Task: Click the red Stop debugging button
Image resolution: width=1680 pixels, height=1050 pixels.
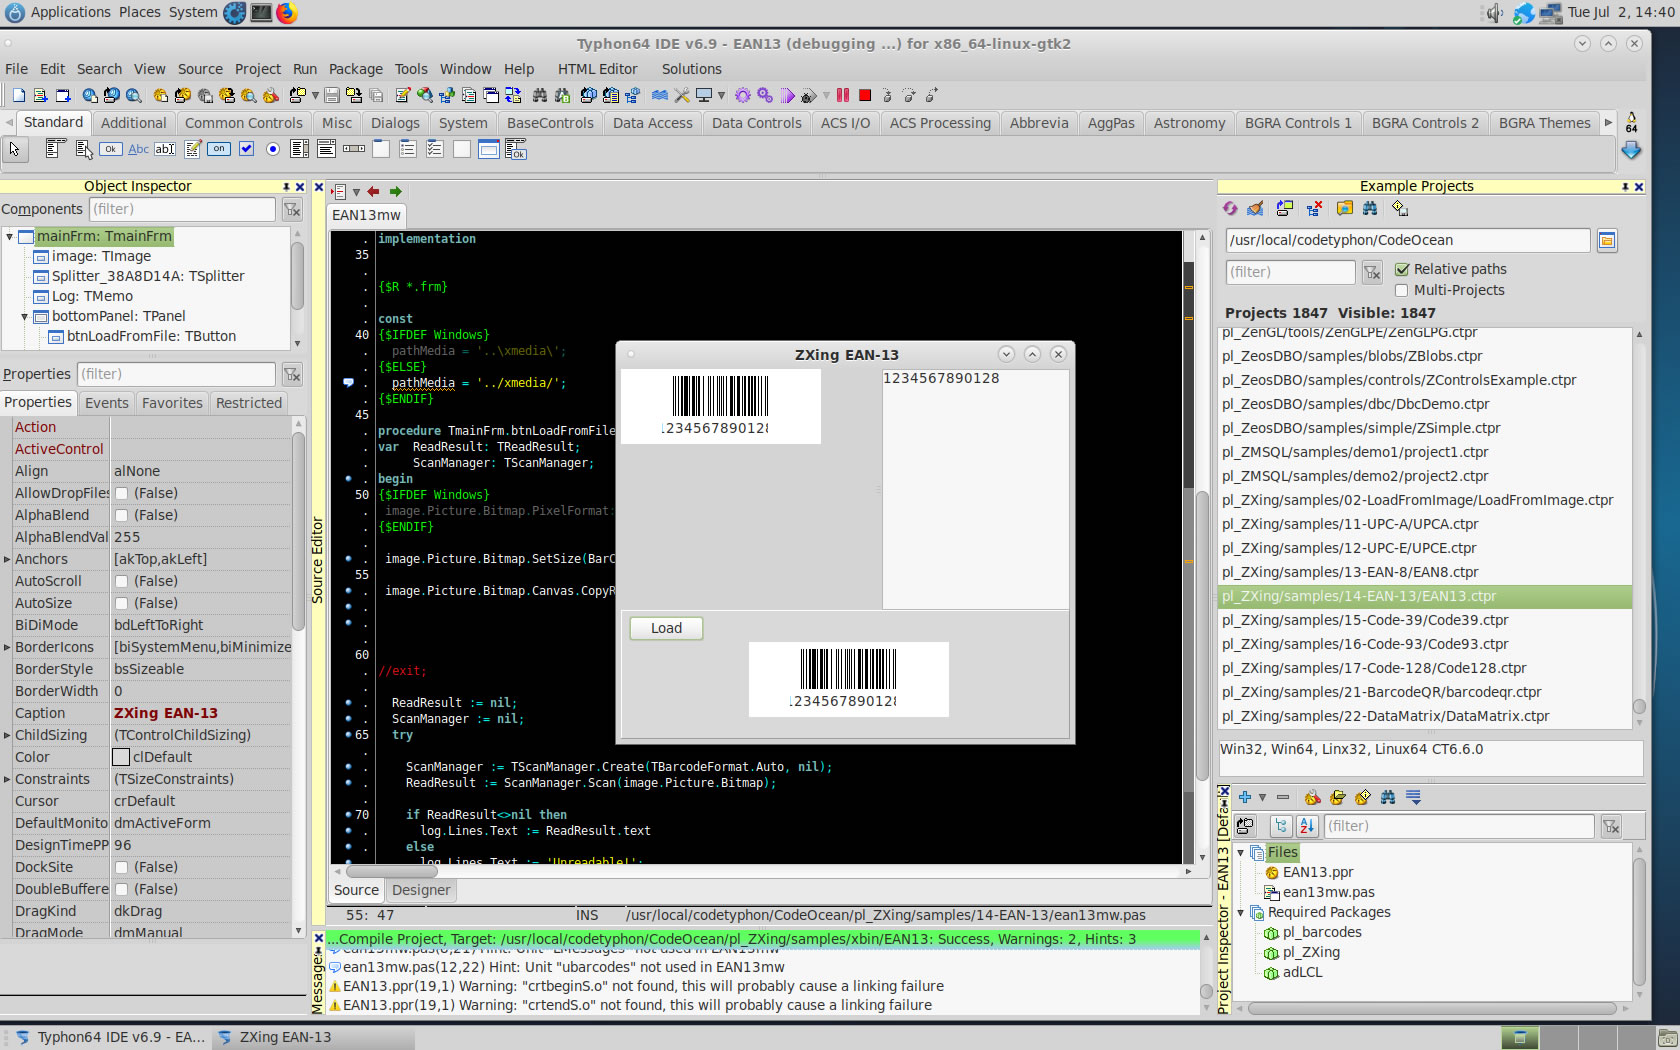Action: [865, 95]
